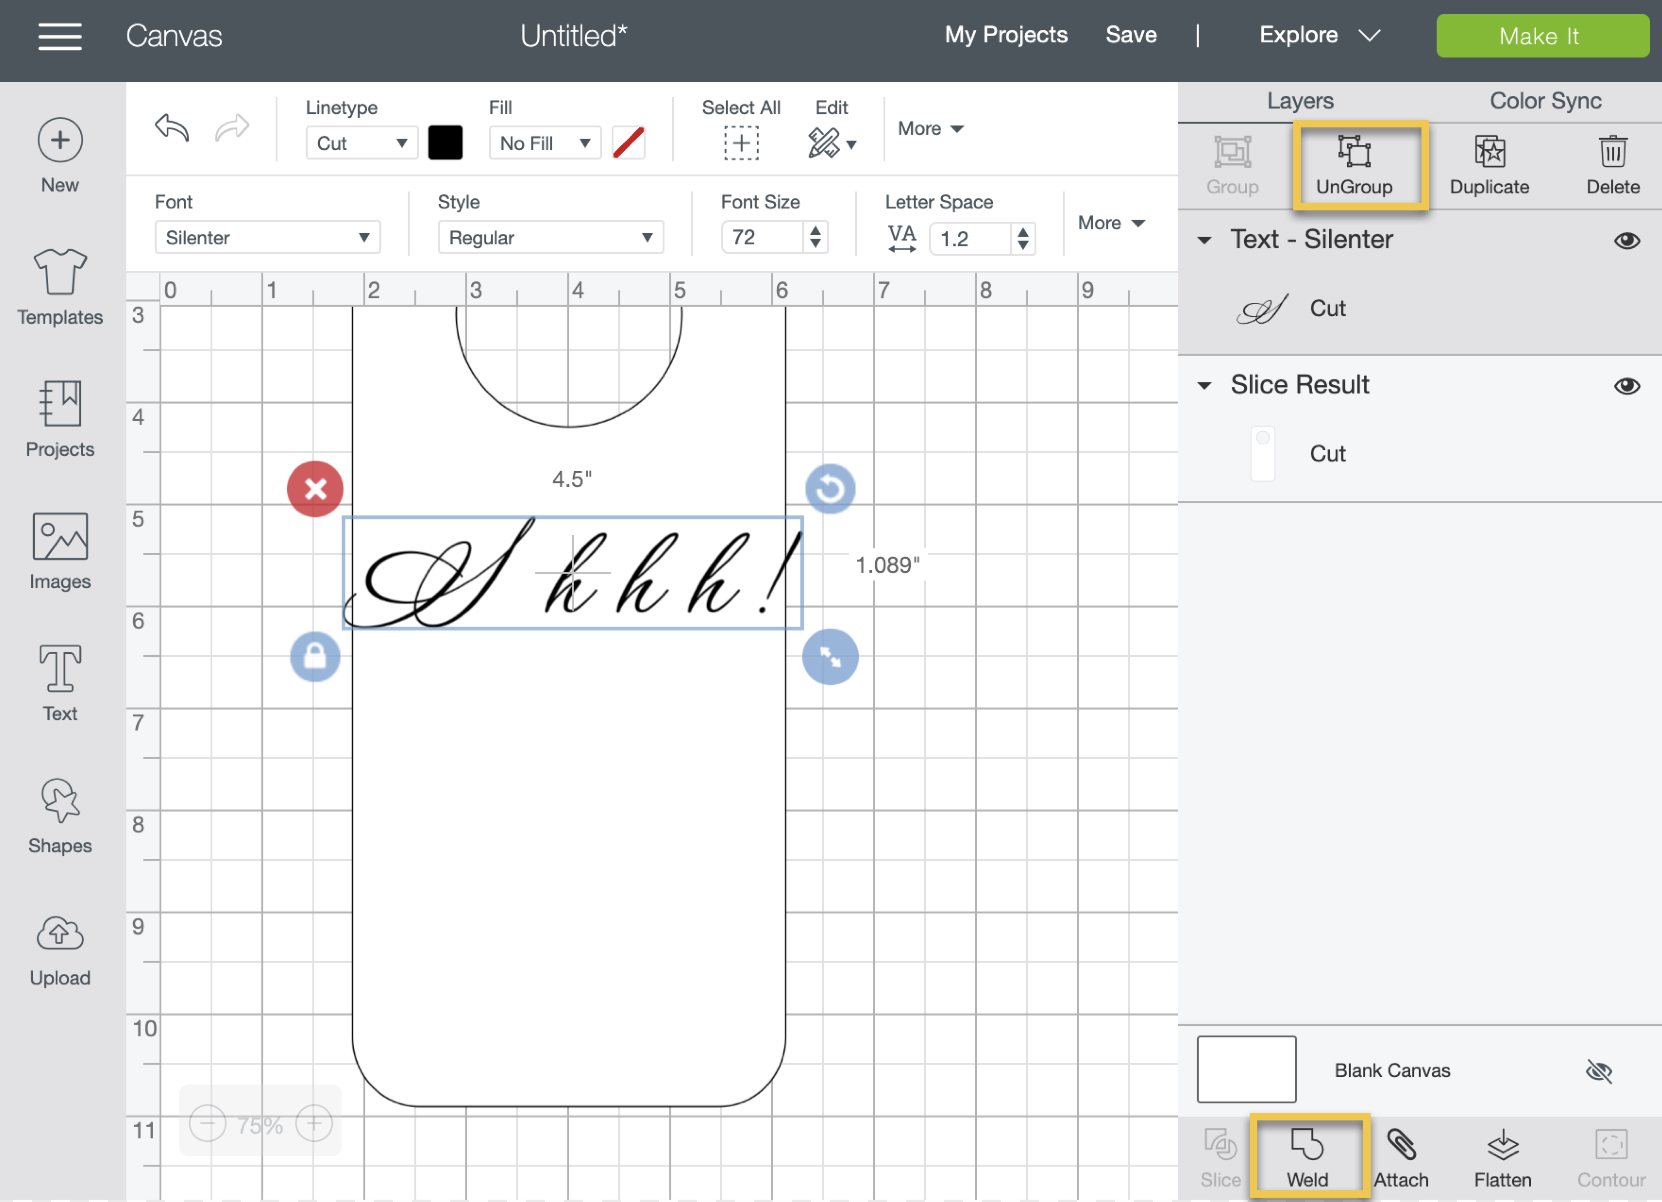
Task: Click the Attach paperclip icon
Action: click(x=1401, y=1144)
